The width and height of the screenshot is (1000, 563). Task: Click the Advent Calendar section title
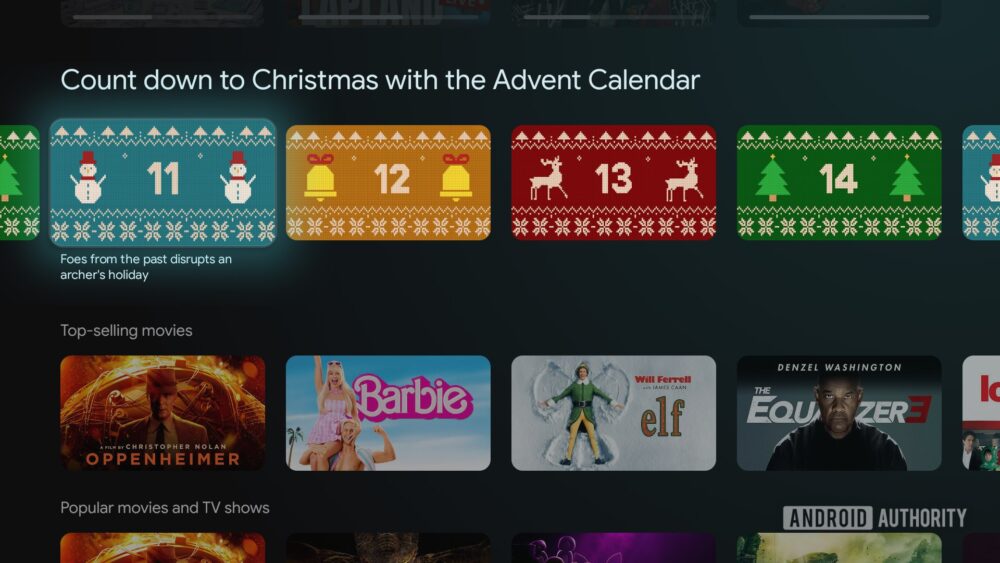tap(380, 80)
